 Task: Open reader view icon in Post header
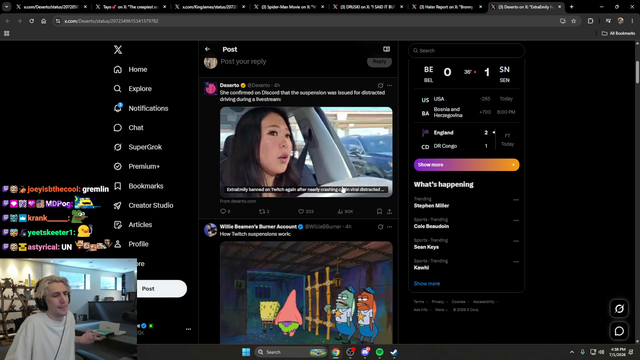[386, 49]
